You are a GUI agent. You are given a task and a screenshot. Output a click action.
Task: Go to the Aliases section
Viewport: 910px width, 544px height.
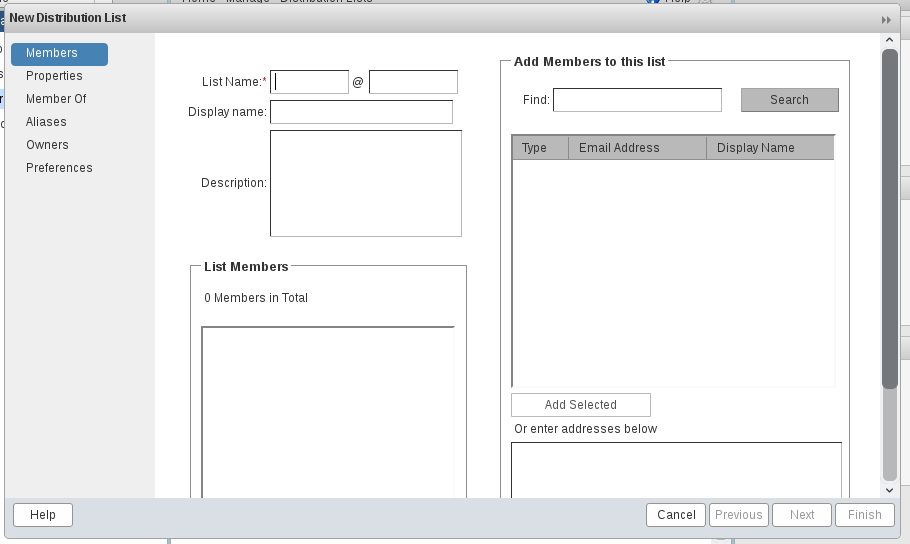click(46, 122)
